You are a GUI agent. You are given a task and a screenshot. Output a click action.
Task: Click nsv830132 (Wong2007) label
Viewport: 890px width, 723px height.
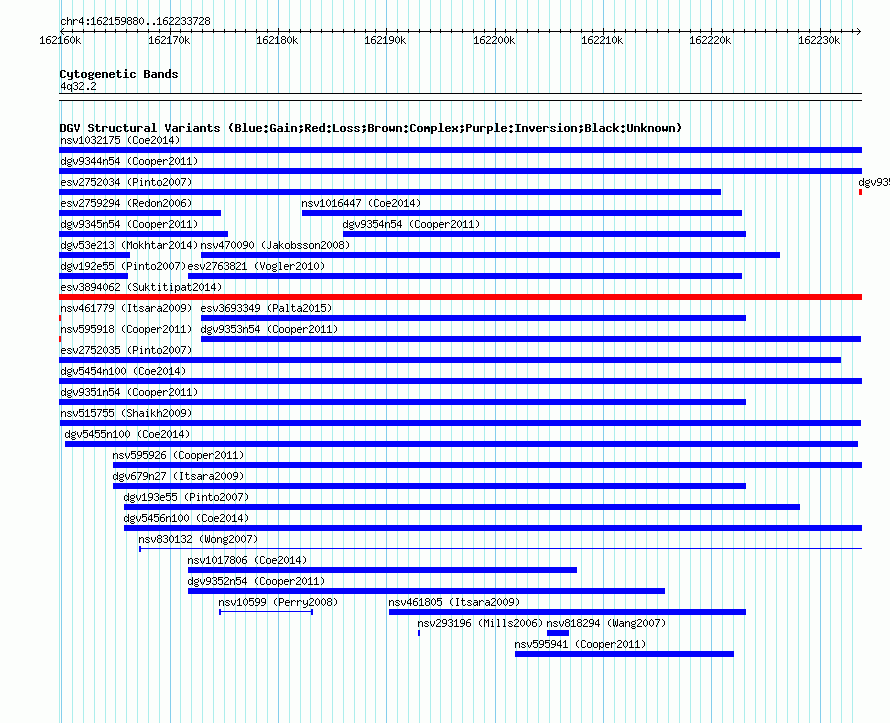pos(198,539)
